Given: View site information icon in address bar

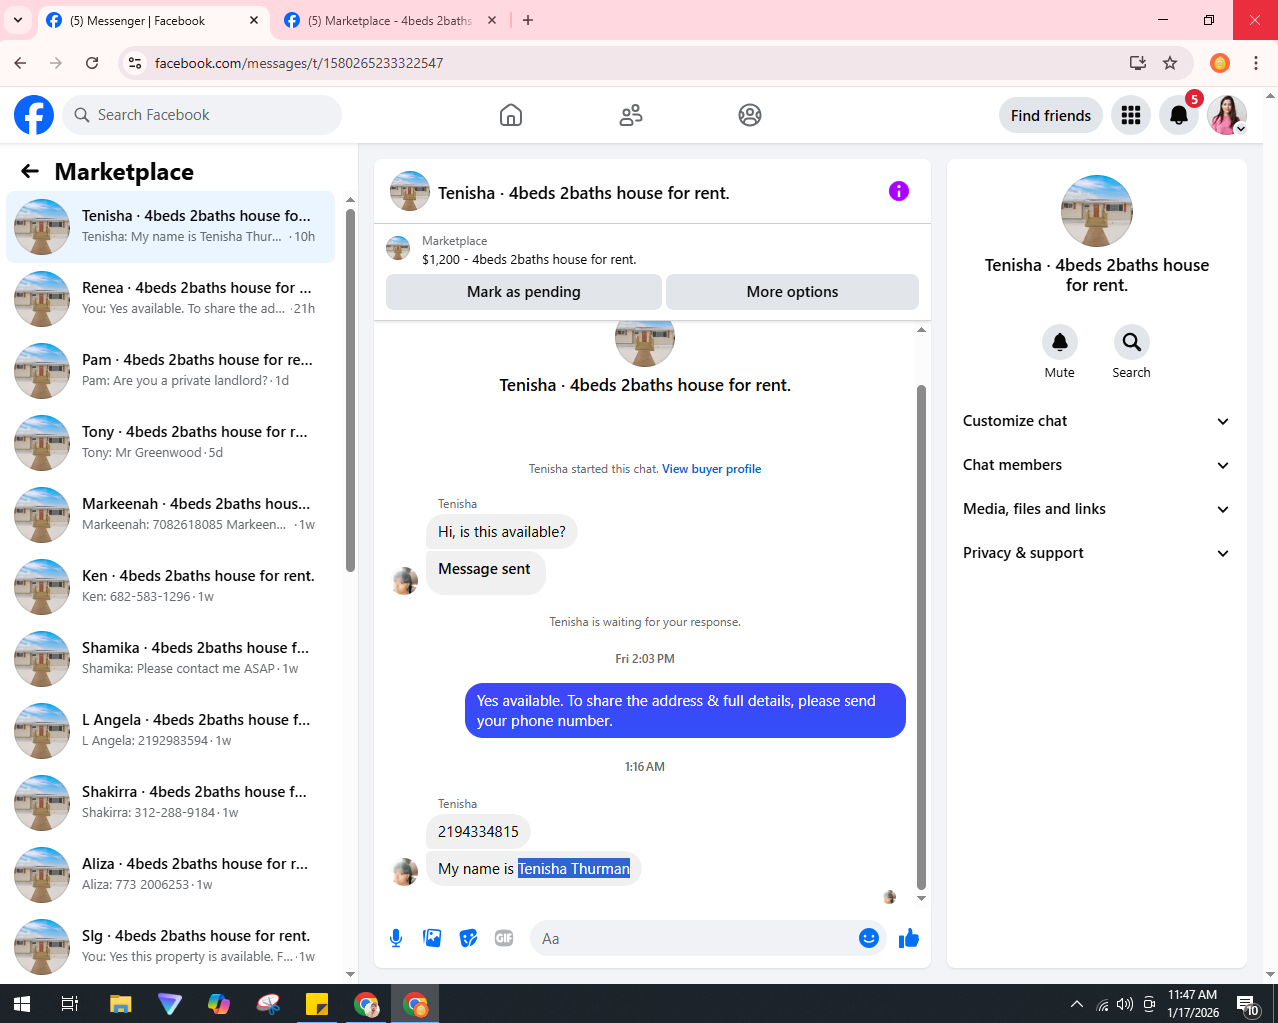Looking at the screenshot, I should click(x=135, y=63).
